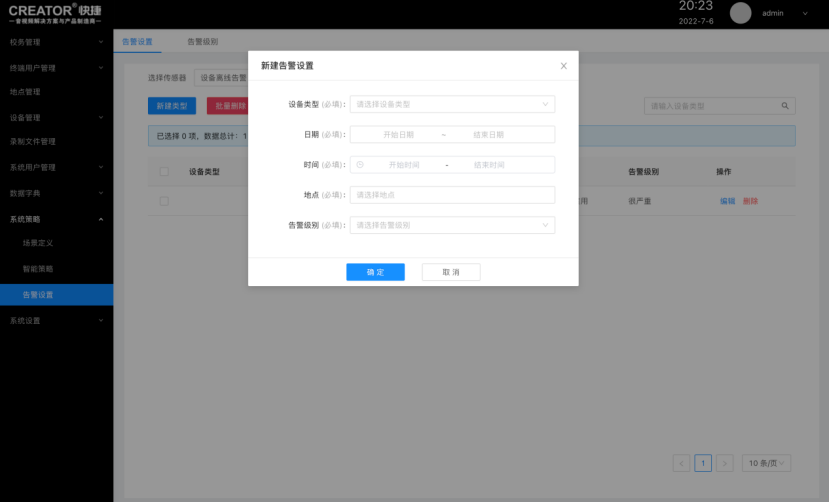Open the 10条/页 page size dropdown
This screenshot has height=502, width=829.
[768, 463]
